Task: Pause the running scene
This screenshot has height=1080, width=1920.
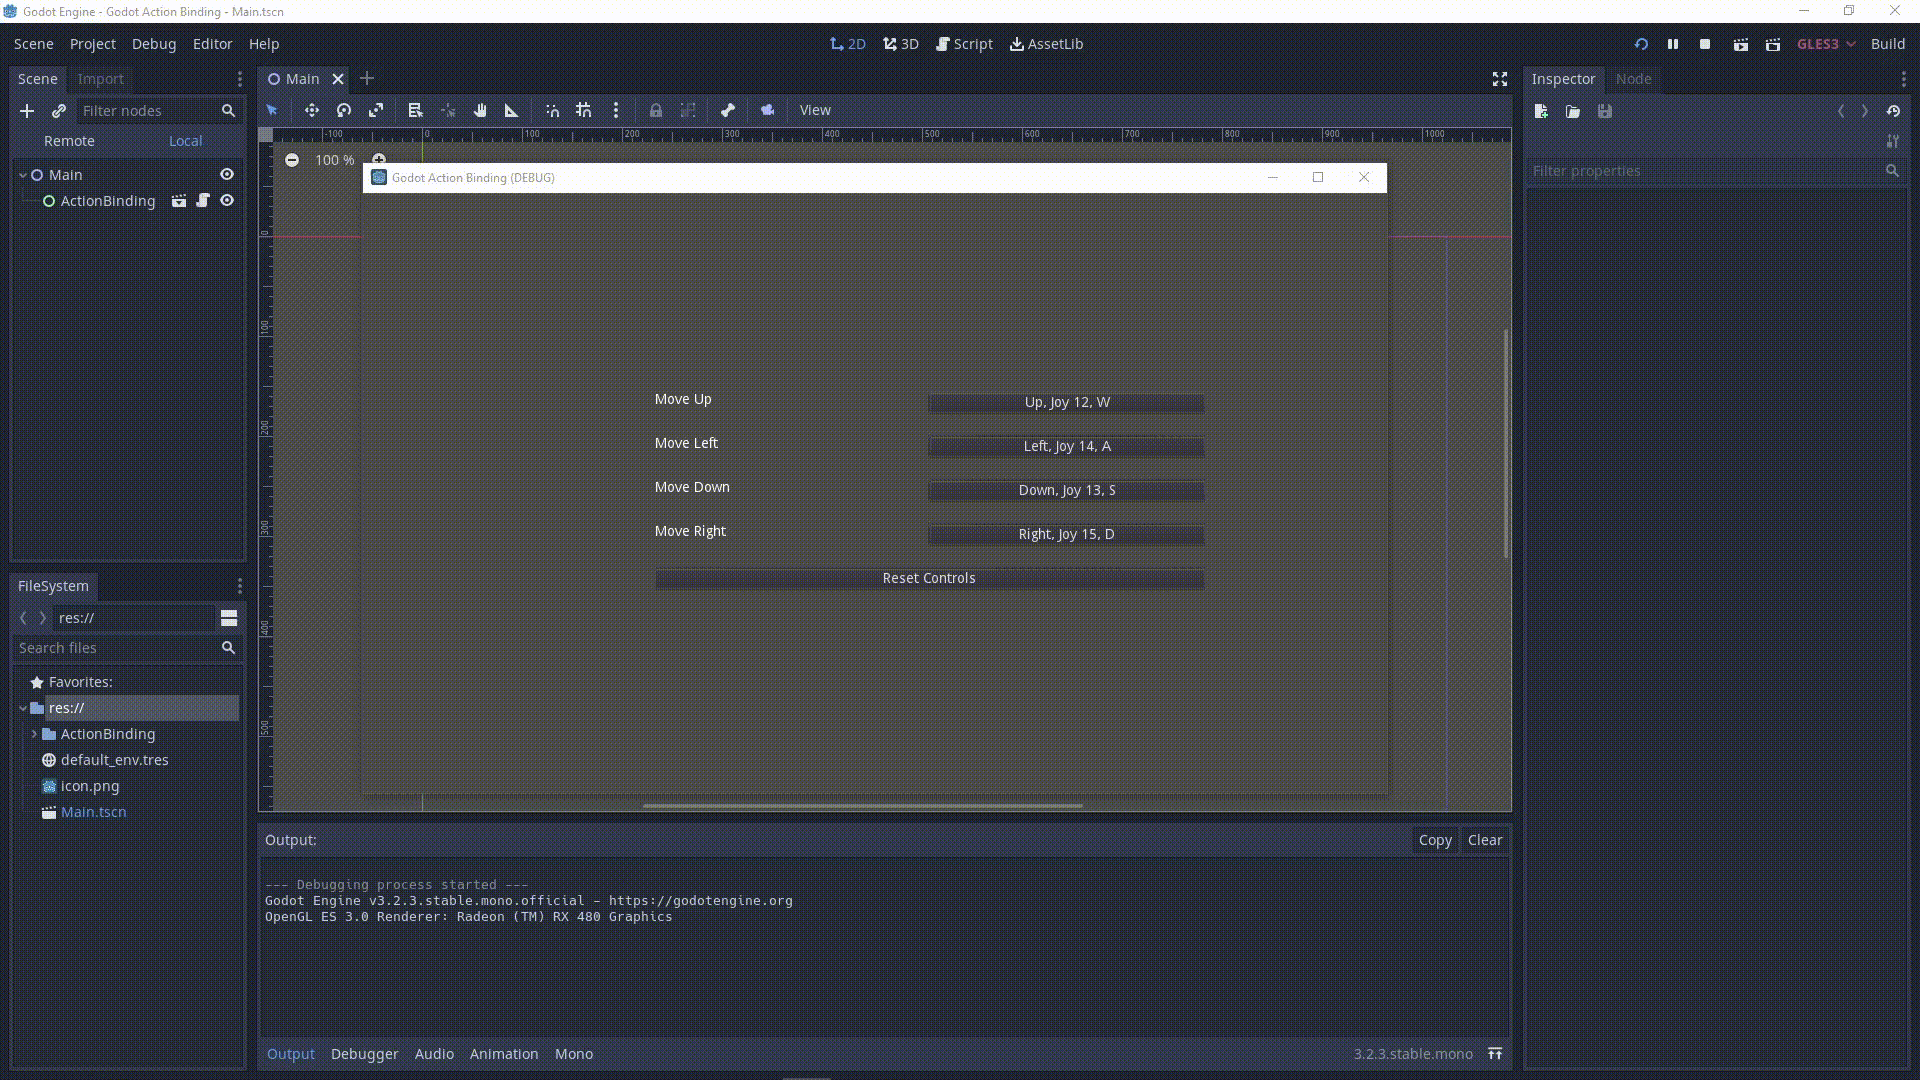Action: tap(1673, 44)
